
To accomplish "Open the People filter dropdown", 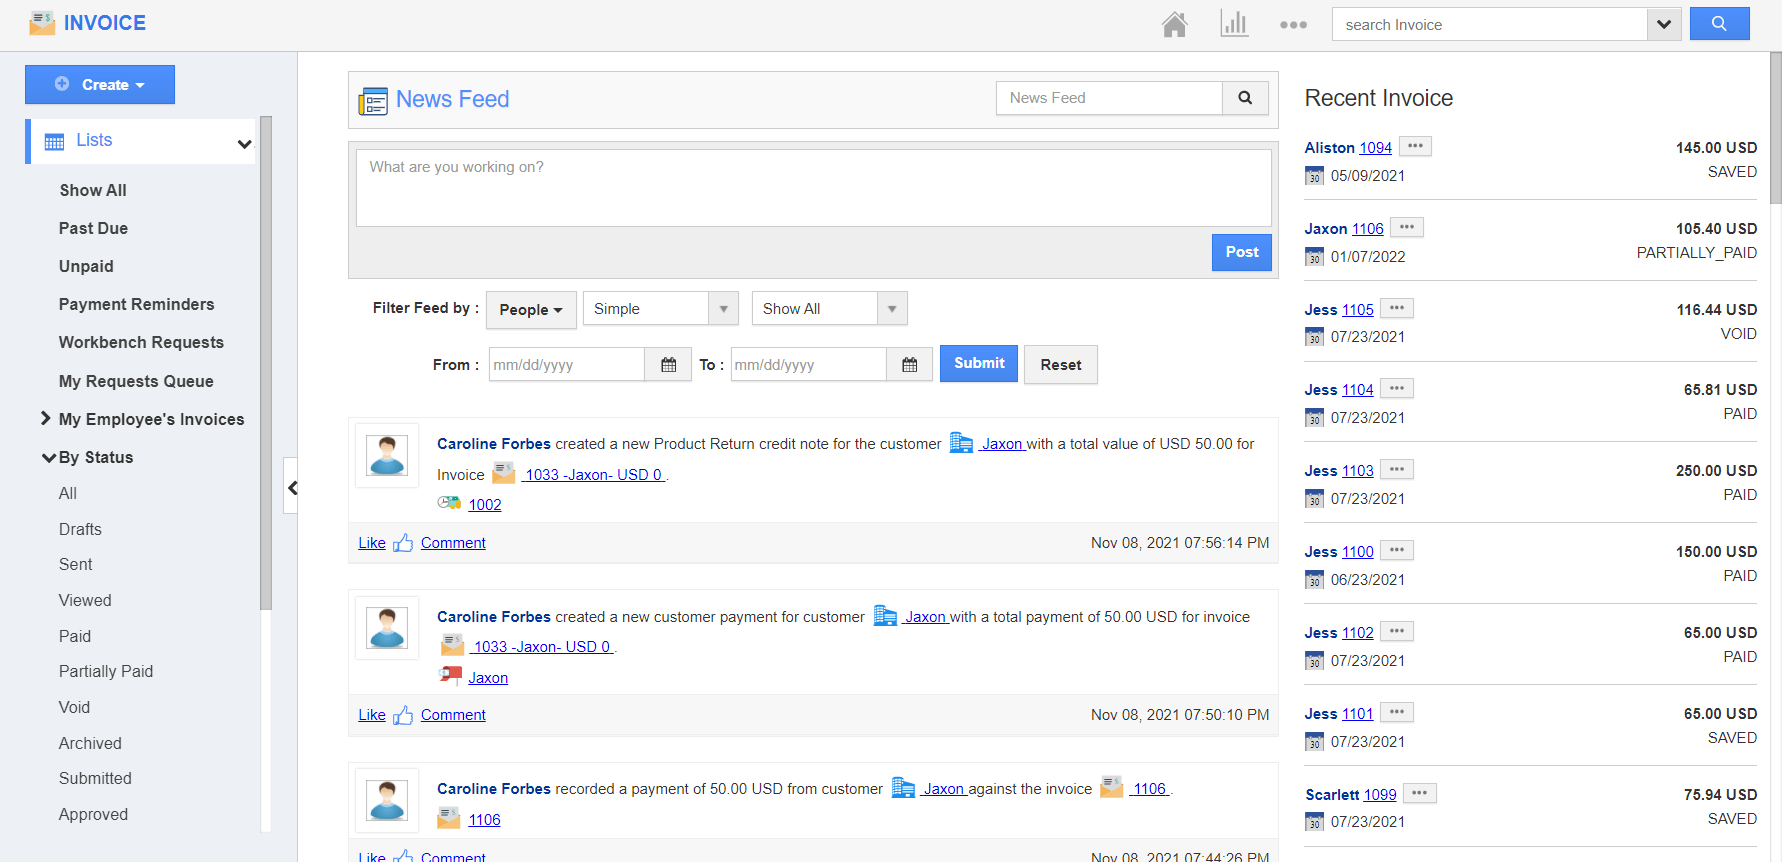I will [x=531, y=310].
